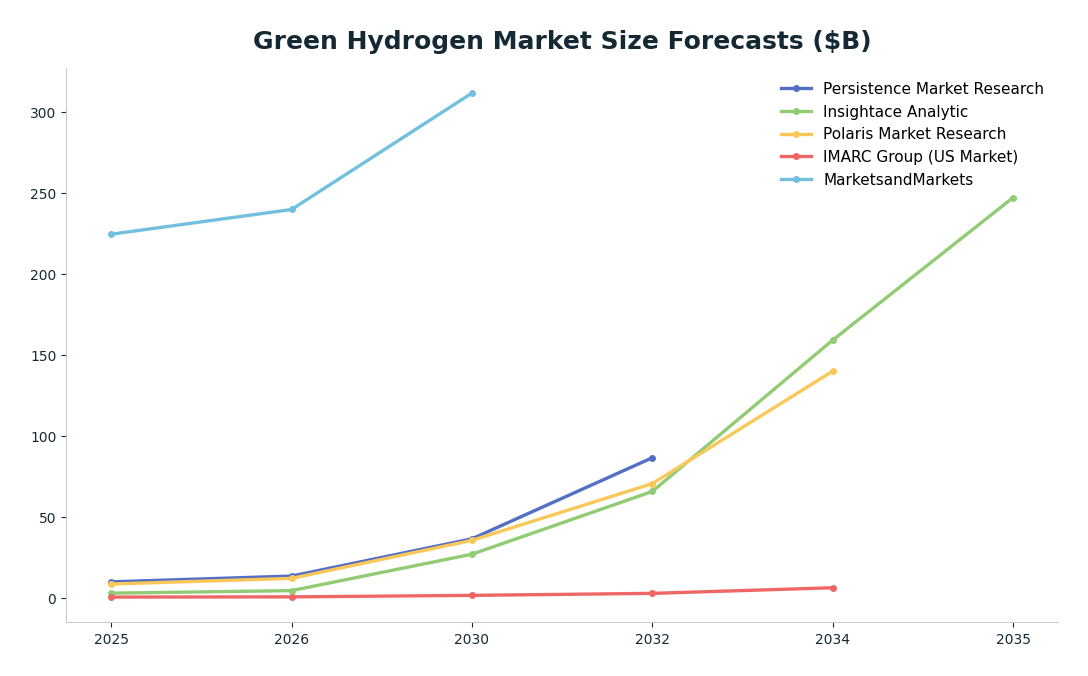Click MarketsandMarkets data point at 2026
Viewport: 1088px width, 676px height.
click(x=292, y=209)
